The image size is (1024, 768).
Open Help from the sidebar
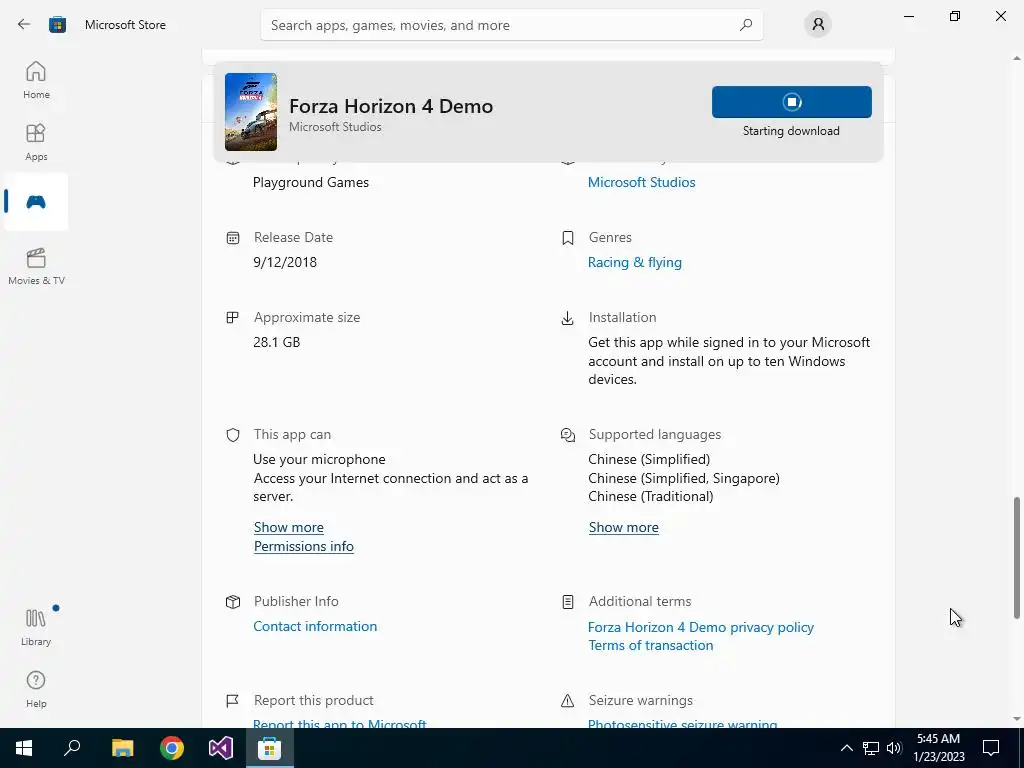(36, 689)
